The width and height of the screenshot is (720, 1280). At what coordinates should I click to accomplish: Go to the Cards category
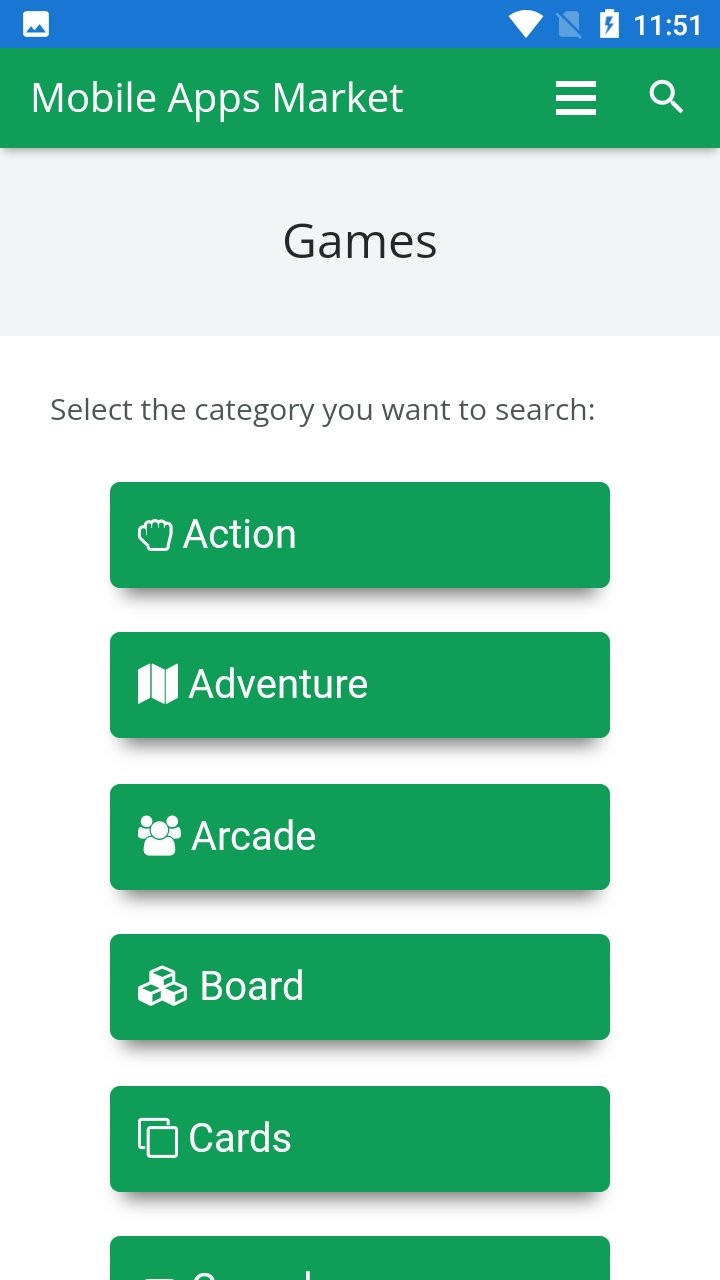click(x=360, y=1139)
